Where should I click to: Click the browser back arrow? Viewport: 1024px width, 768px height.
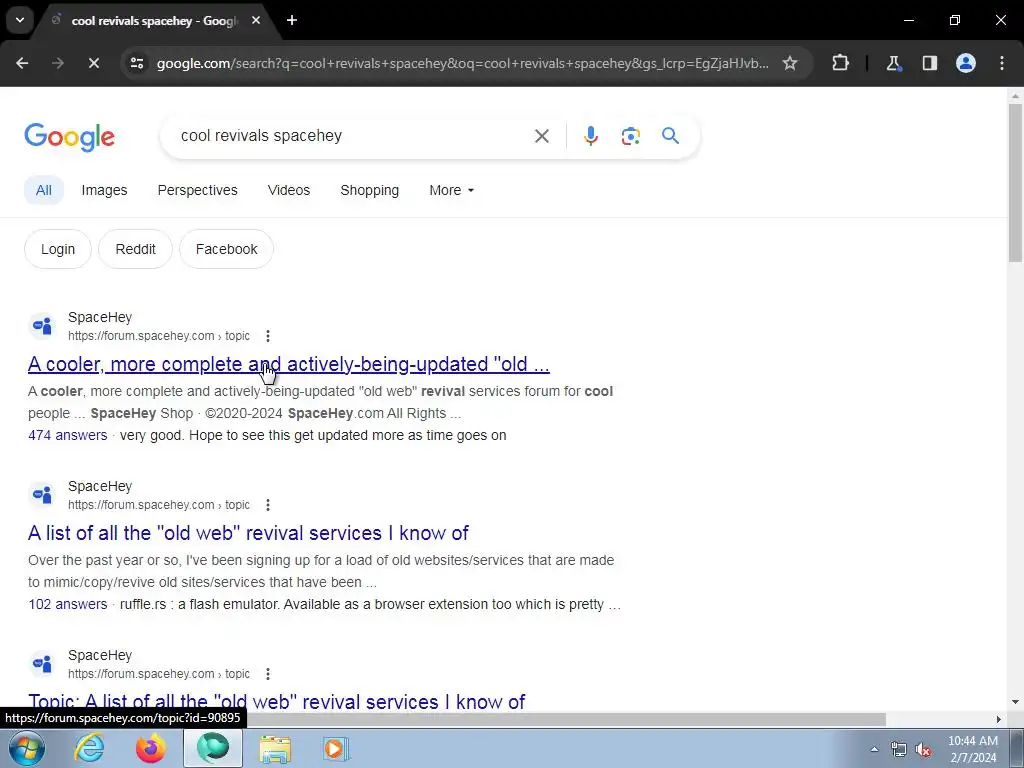22,63
